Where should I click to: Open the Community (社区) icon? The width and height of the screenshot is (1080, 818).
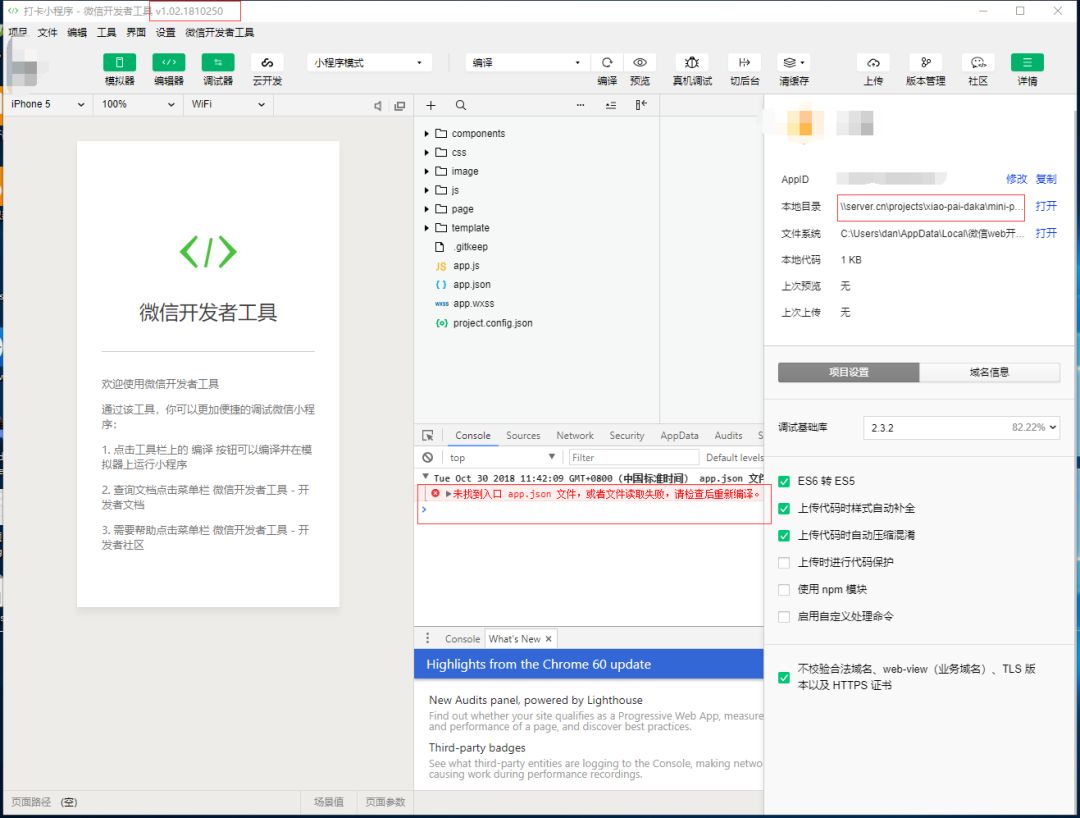978,63
